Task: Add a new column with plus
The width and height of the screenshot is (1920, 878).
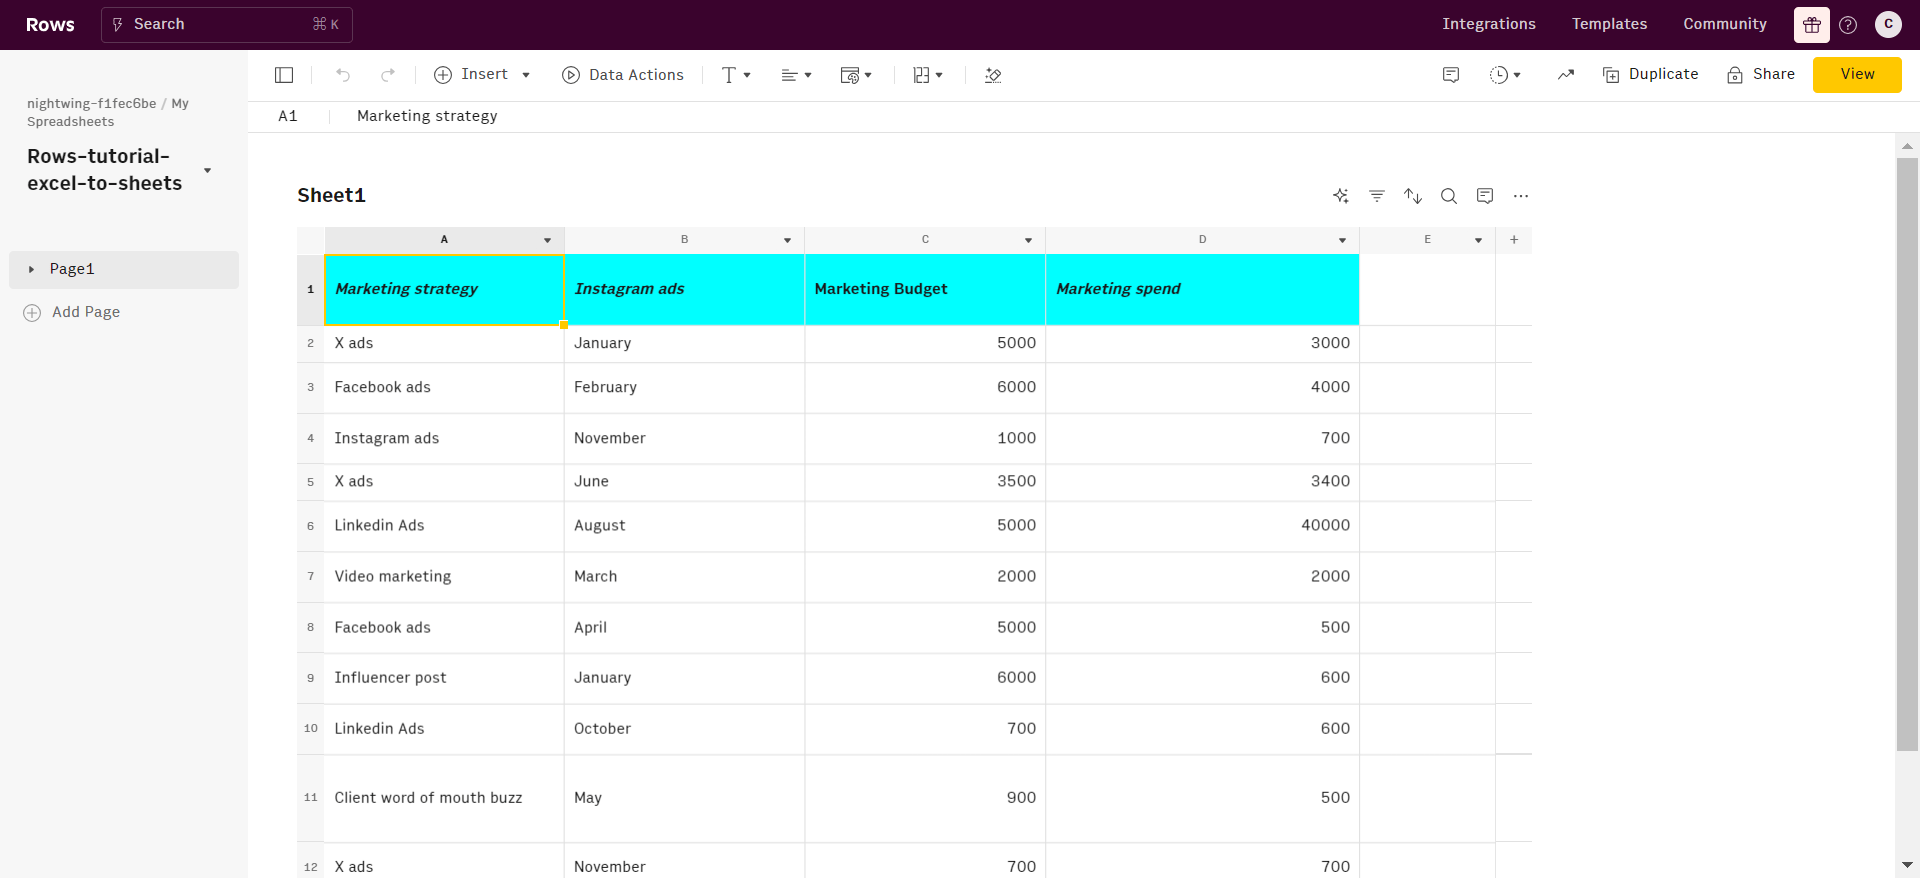Action: click(1514, 240)
